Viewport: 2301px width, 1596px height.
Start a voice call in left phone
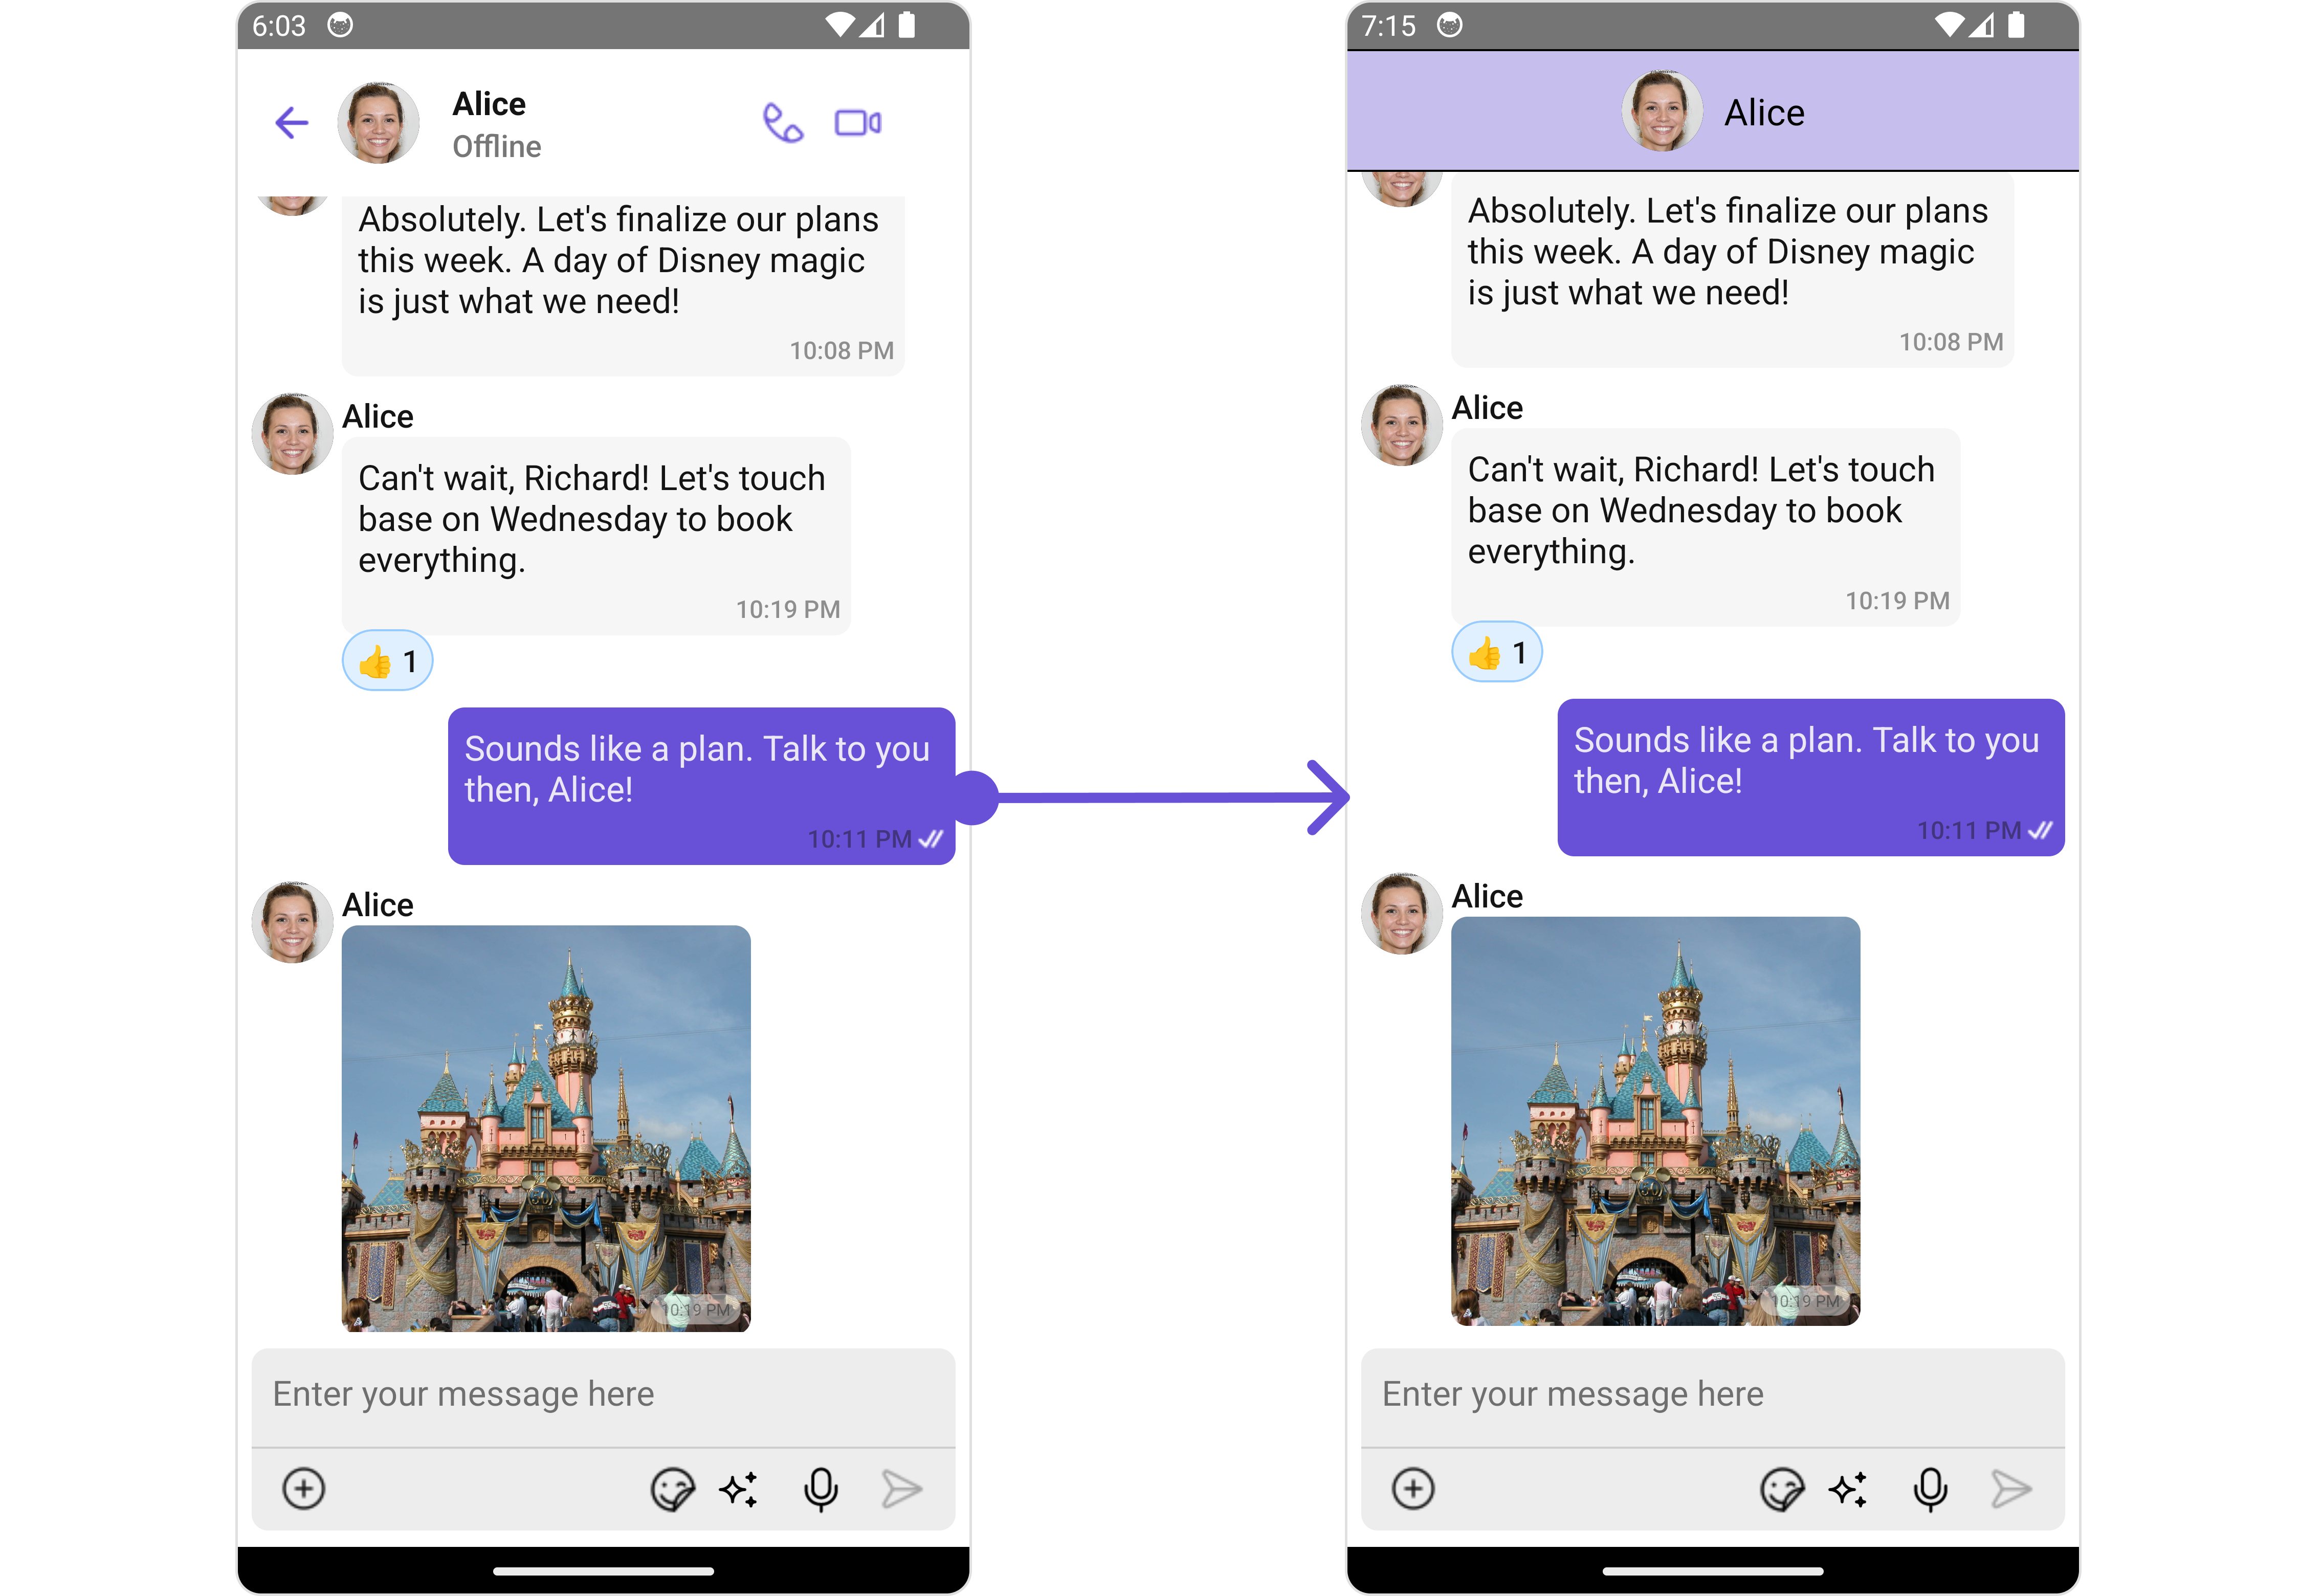click(x=782, y=123)
